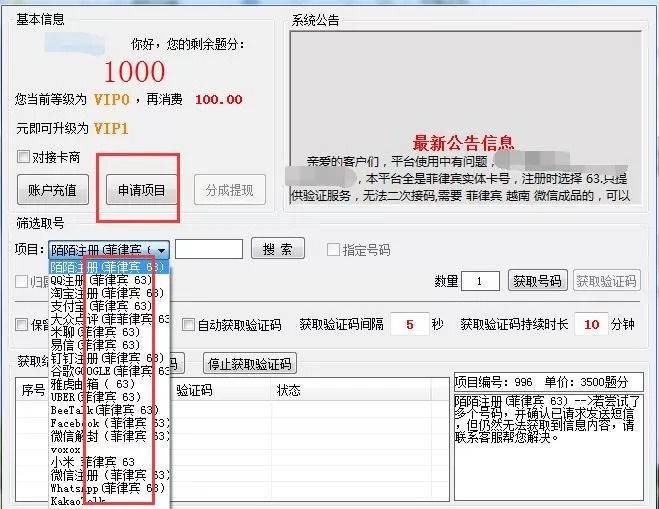Click the 获取验证码持续时长 minutes field
Screen dimensions: 659x509
coord(591,324)
